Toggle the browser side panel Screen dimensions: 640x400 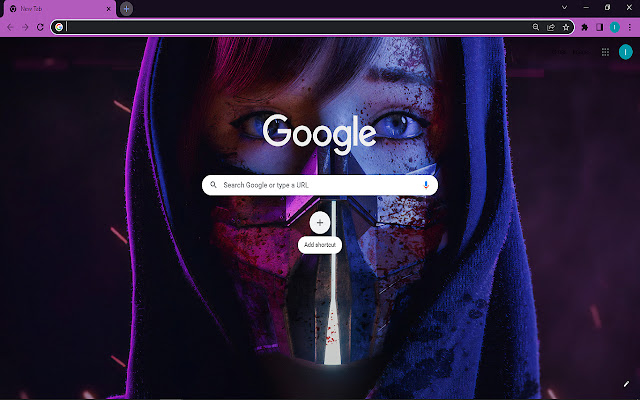(600, 27)
